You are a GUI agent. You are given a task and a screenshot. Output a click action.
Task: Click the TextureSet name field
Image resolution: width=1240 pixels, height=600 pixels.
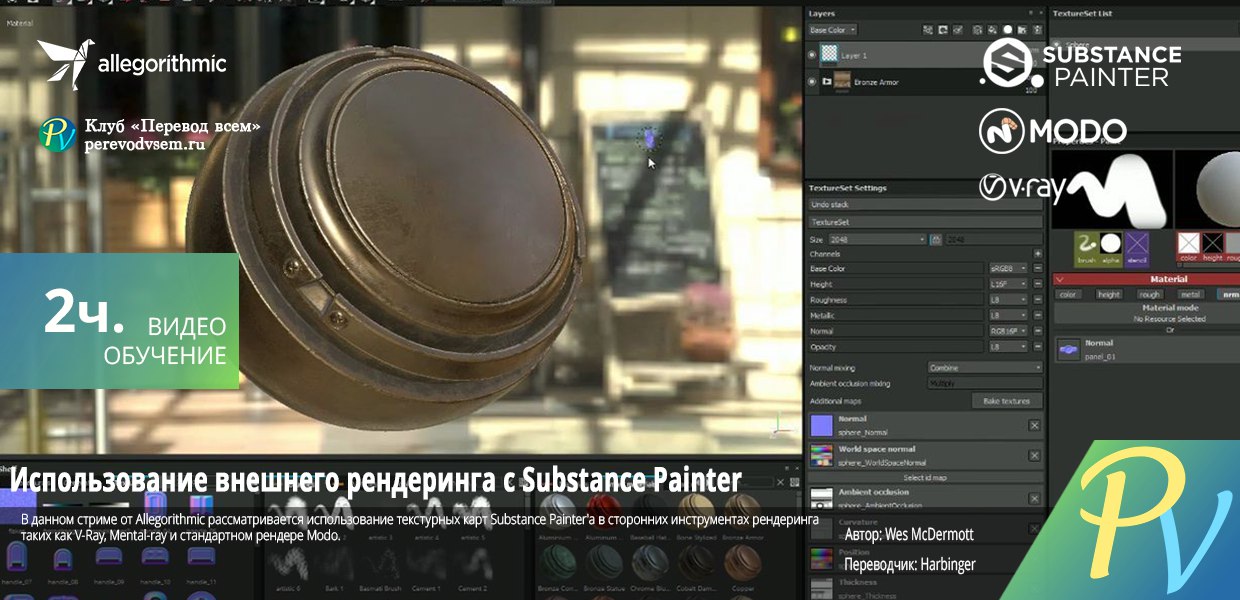(x=925, y=222)
